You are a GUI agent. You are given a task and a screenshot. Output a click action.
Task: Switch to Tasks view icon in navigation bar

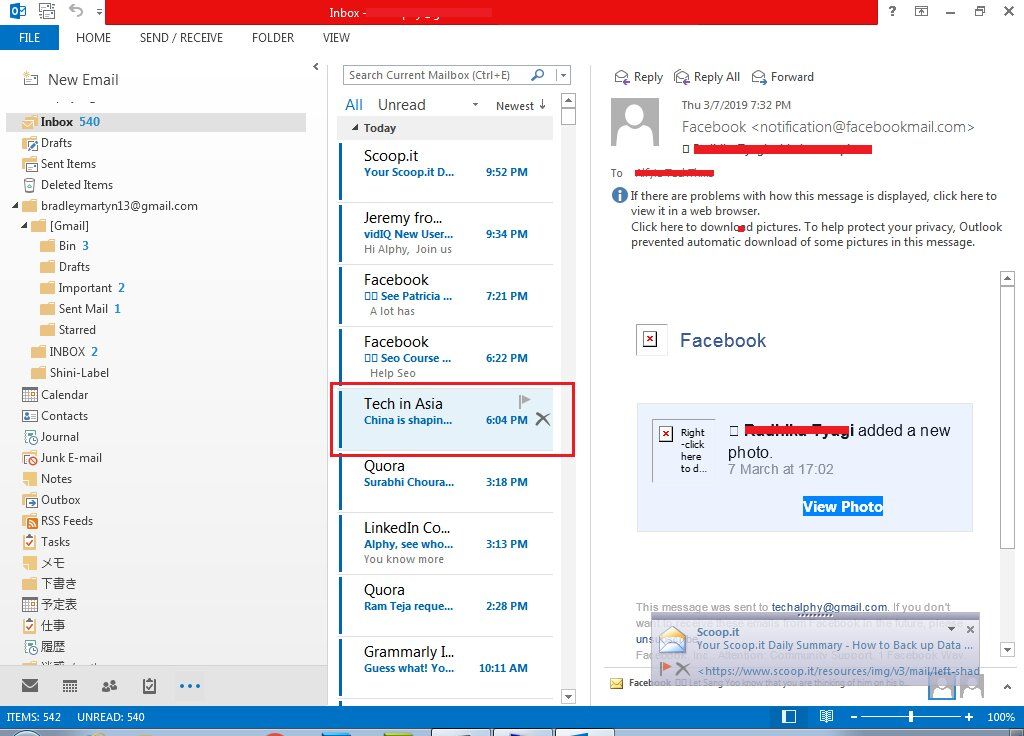pyautogui.click(x=150, y=686)
